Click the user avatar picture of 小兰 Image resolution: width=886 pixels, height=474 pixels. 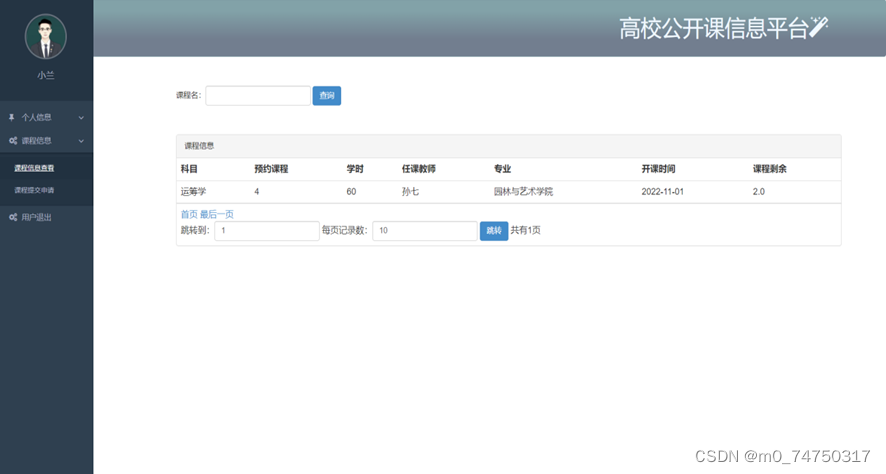(46, 37)
